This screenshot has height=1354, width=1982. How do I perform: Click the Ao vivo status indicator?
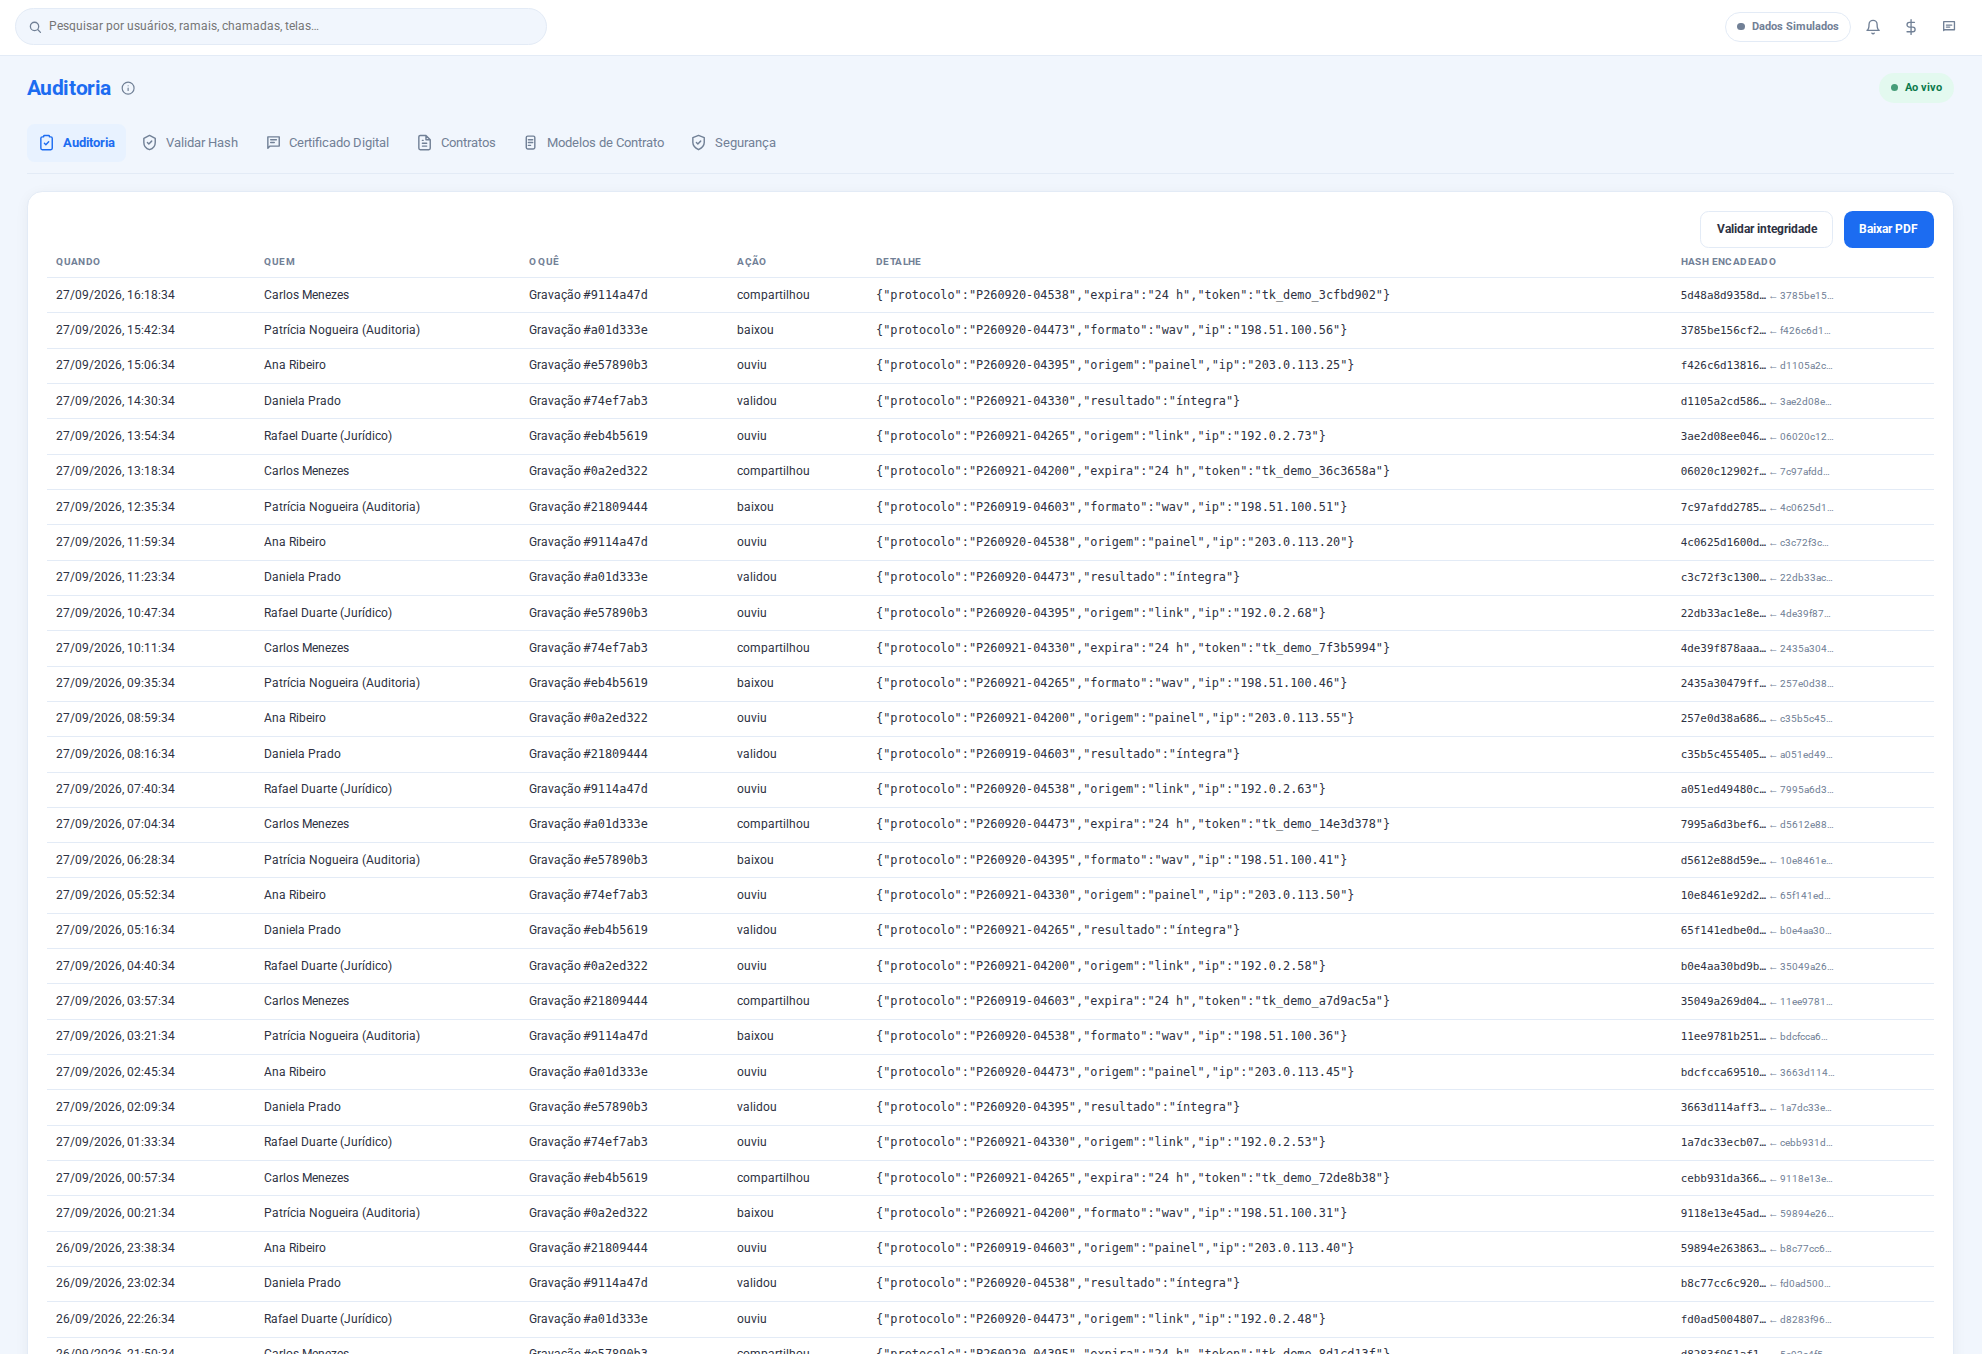click(1916, 88)
